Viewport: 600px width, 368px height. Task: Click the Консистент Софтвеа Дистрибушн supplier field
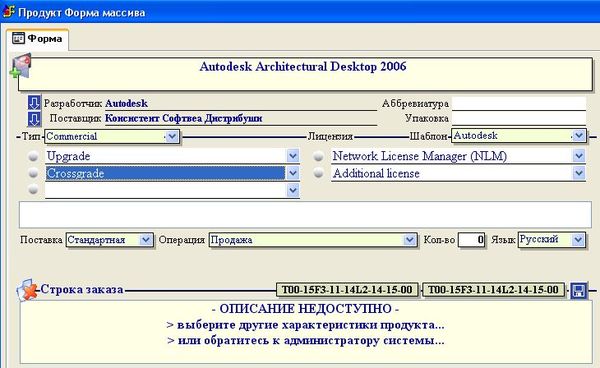(241, 119)
